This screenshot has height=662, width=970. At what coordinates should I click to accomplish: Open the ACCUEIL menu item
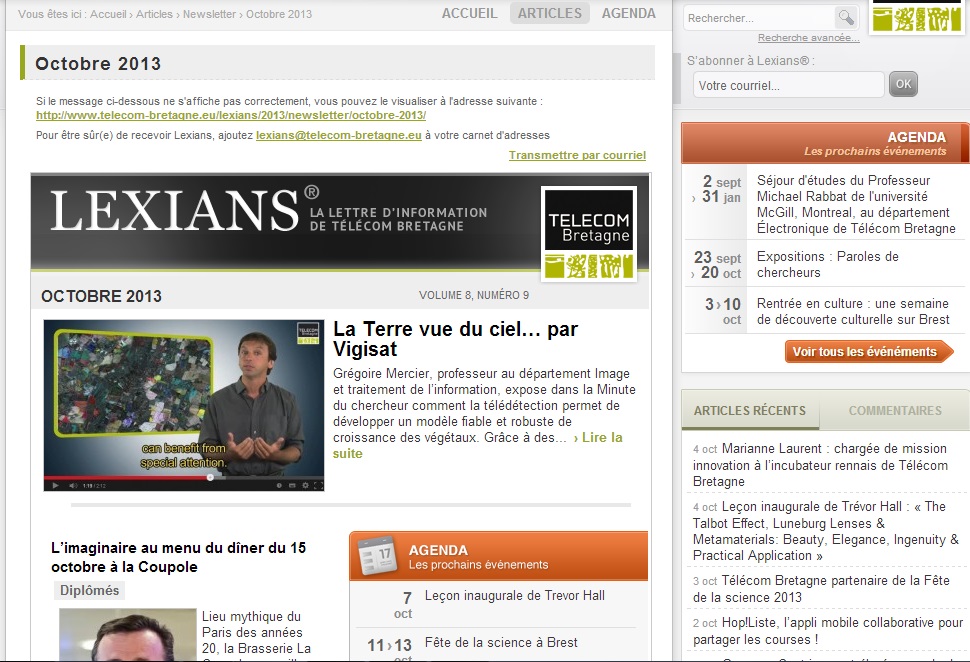tap(469, 13)
